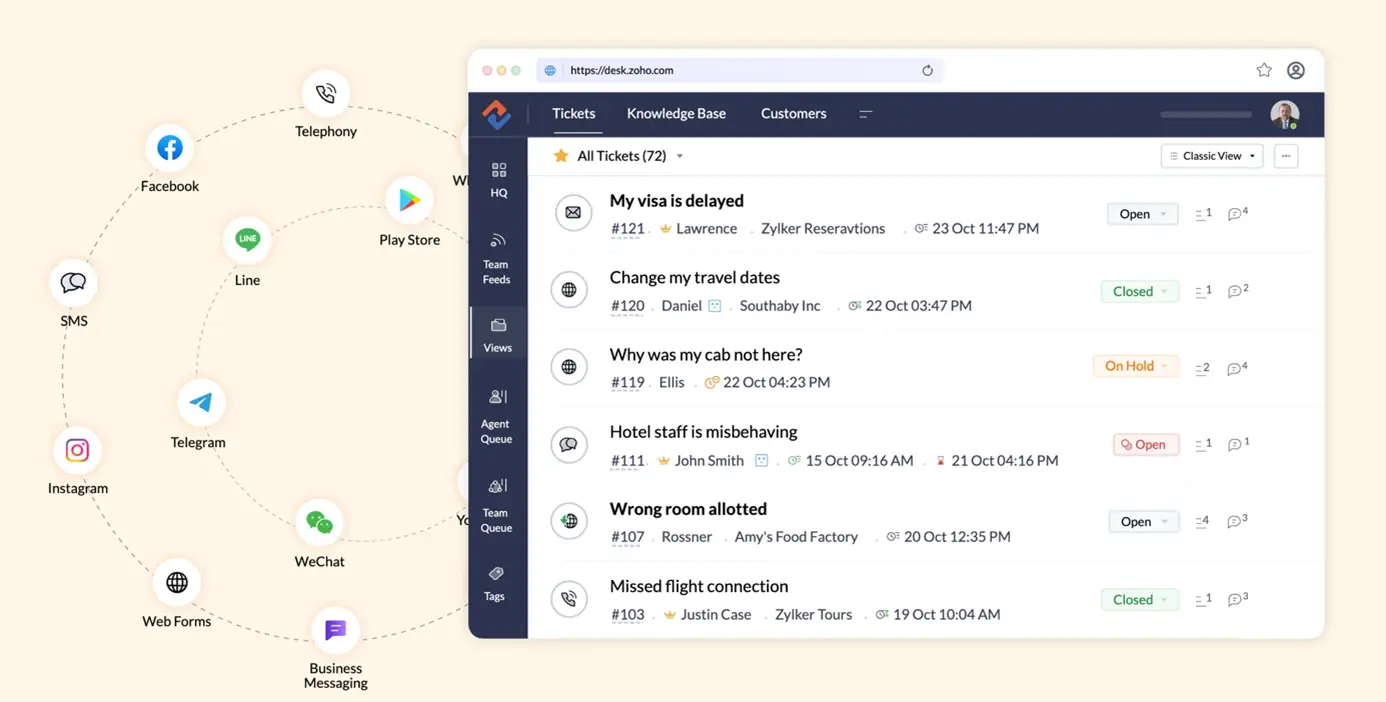
Task: View thread count on ticket #107
Action: 1203,521
